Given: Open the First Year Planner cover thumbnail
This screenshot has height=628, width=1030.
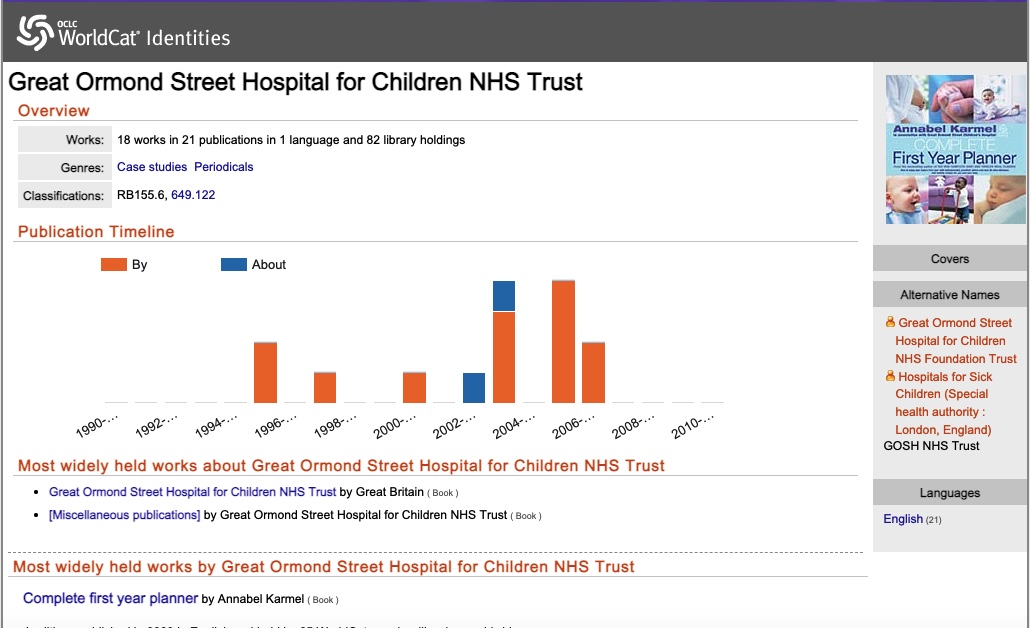Looking at the screenshot, I should tap(948, 149).
